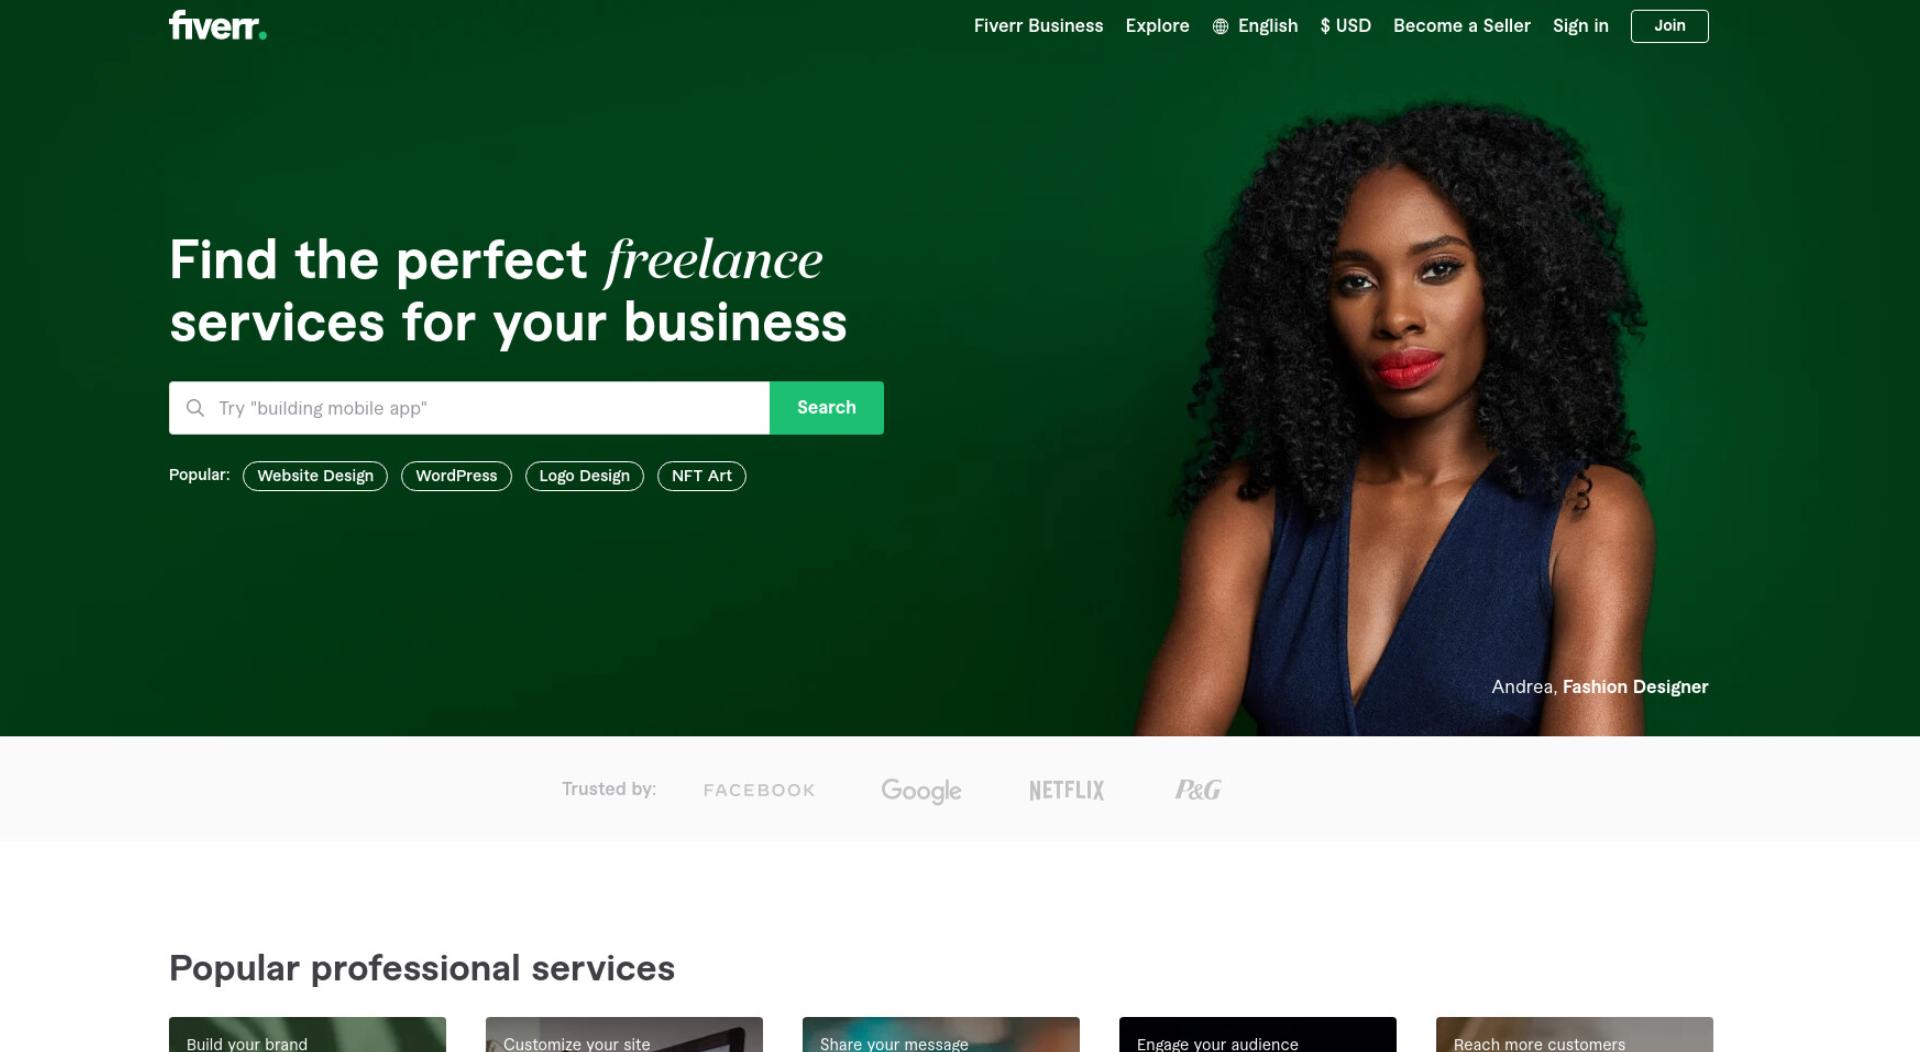Image resolution: width=1920 pixels, height=1052 pixels.
Task: Select the Become a Seller link
Action: click(x=1461, y=26)
